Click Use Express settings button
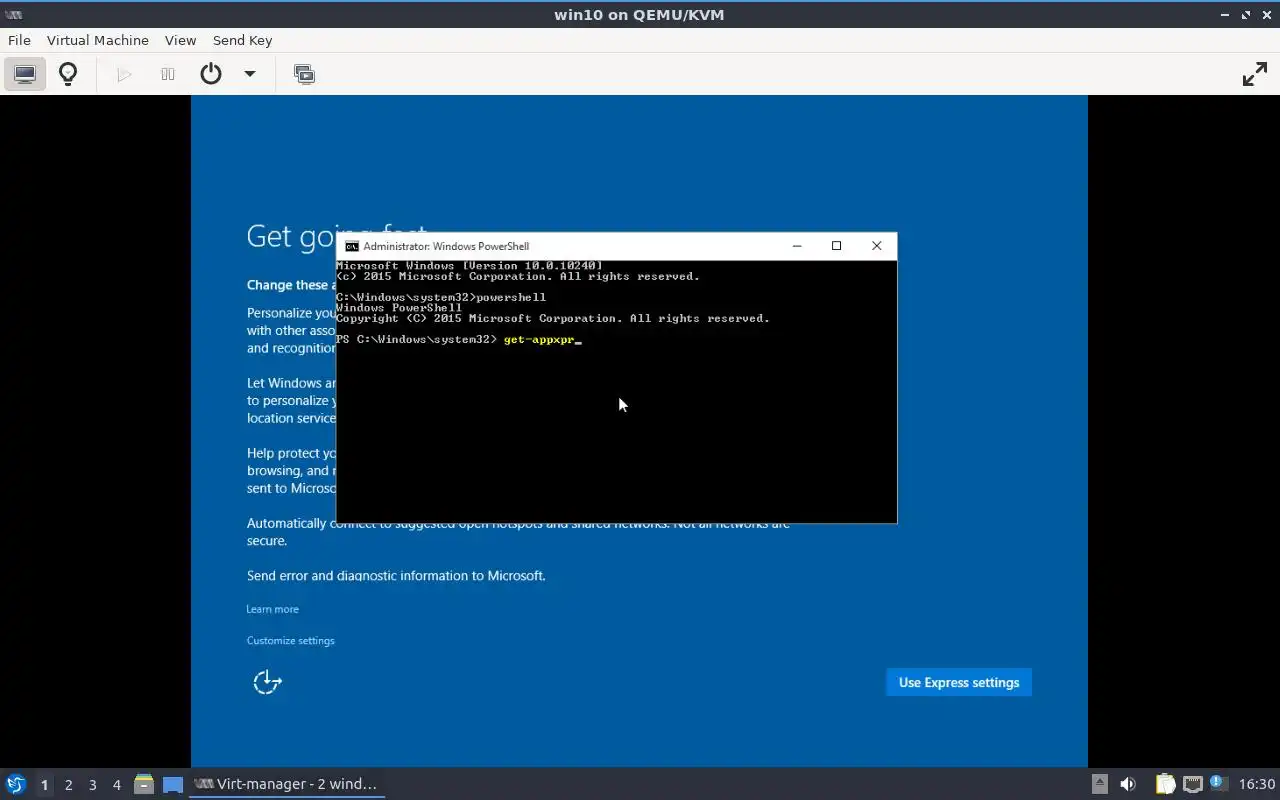This screenshot has width=1280, height=800. click(959, 682)
